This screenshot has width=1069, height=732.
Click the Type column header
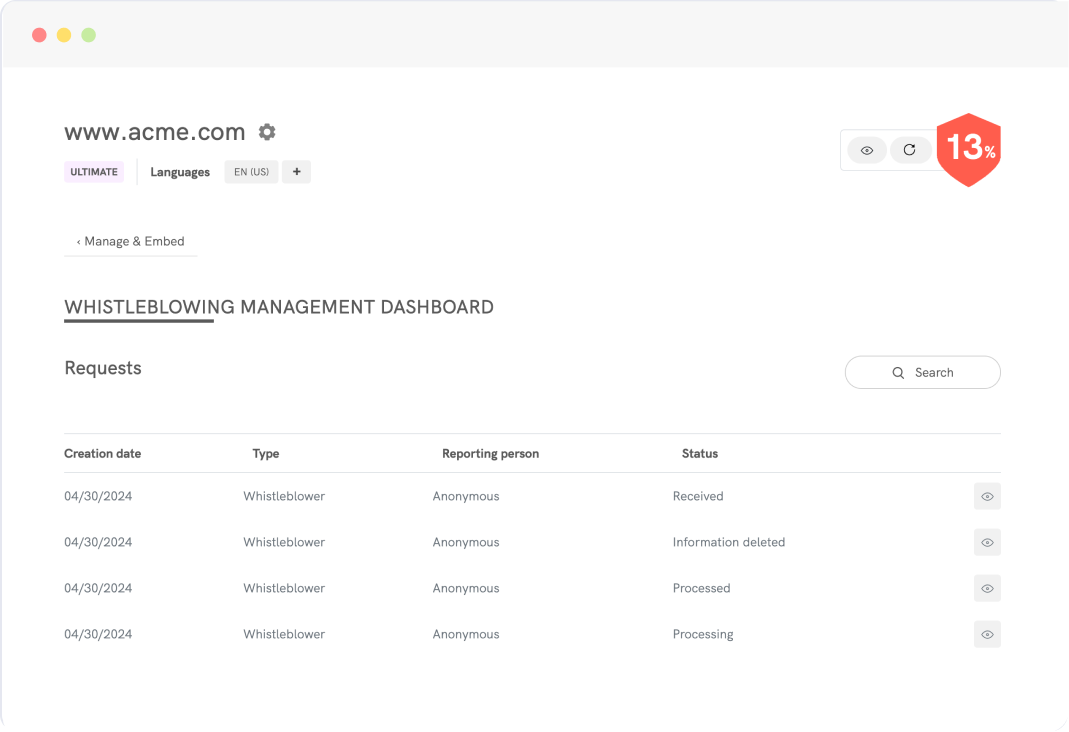pyautogui.click(x=266, y=453)
